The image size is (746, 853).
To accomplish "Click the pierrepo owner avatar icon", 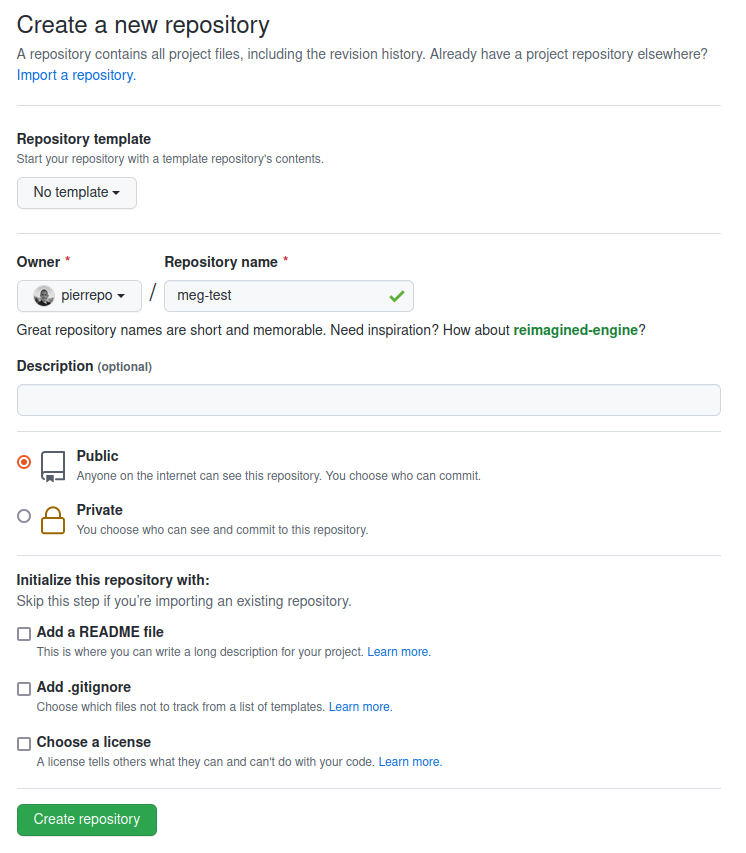I will (44, 296).
